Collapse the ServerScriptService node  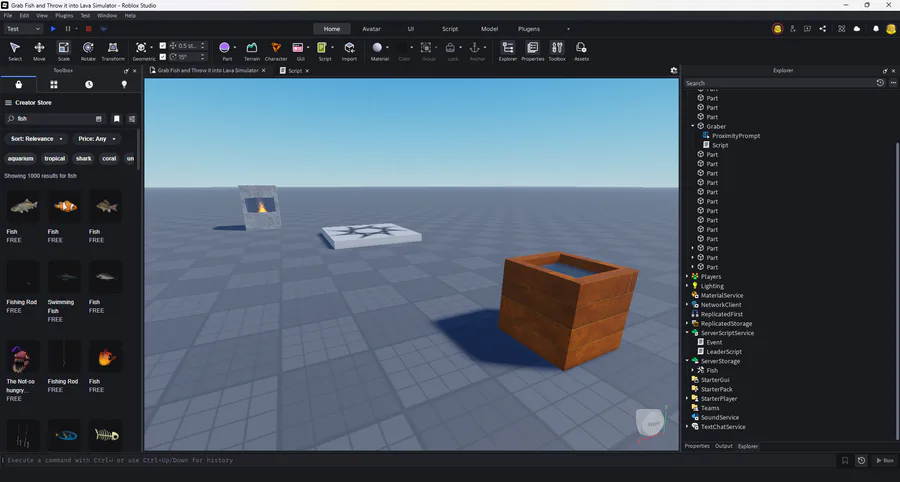click(x=687, y=333)
